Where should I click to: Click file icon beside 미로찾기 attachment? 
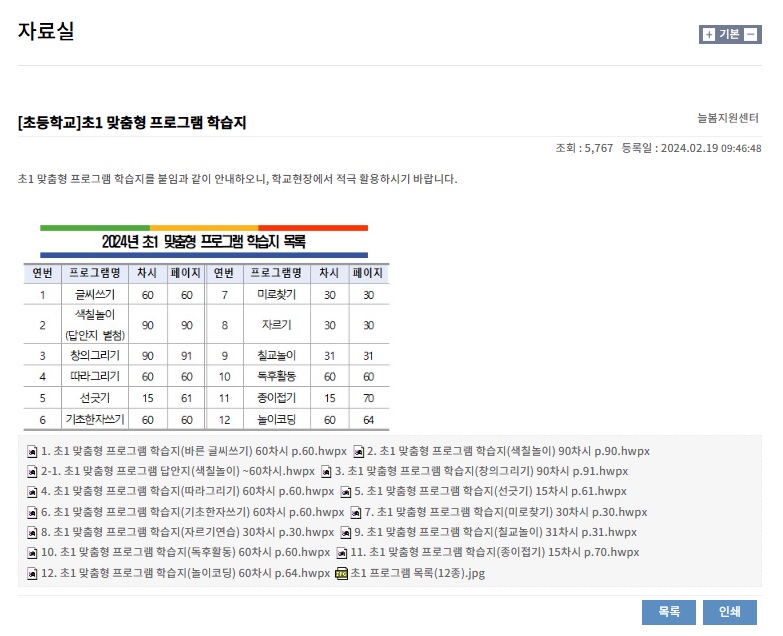point(356,513)
